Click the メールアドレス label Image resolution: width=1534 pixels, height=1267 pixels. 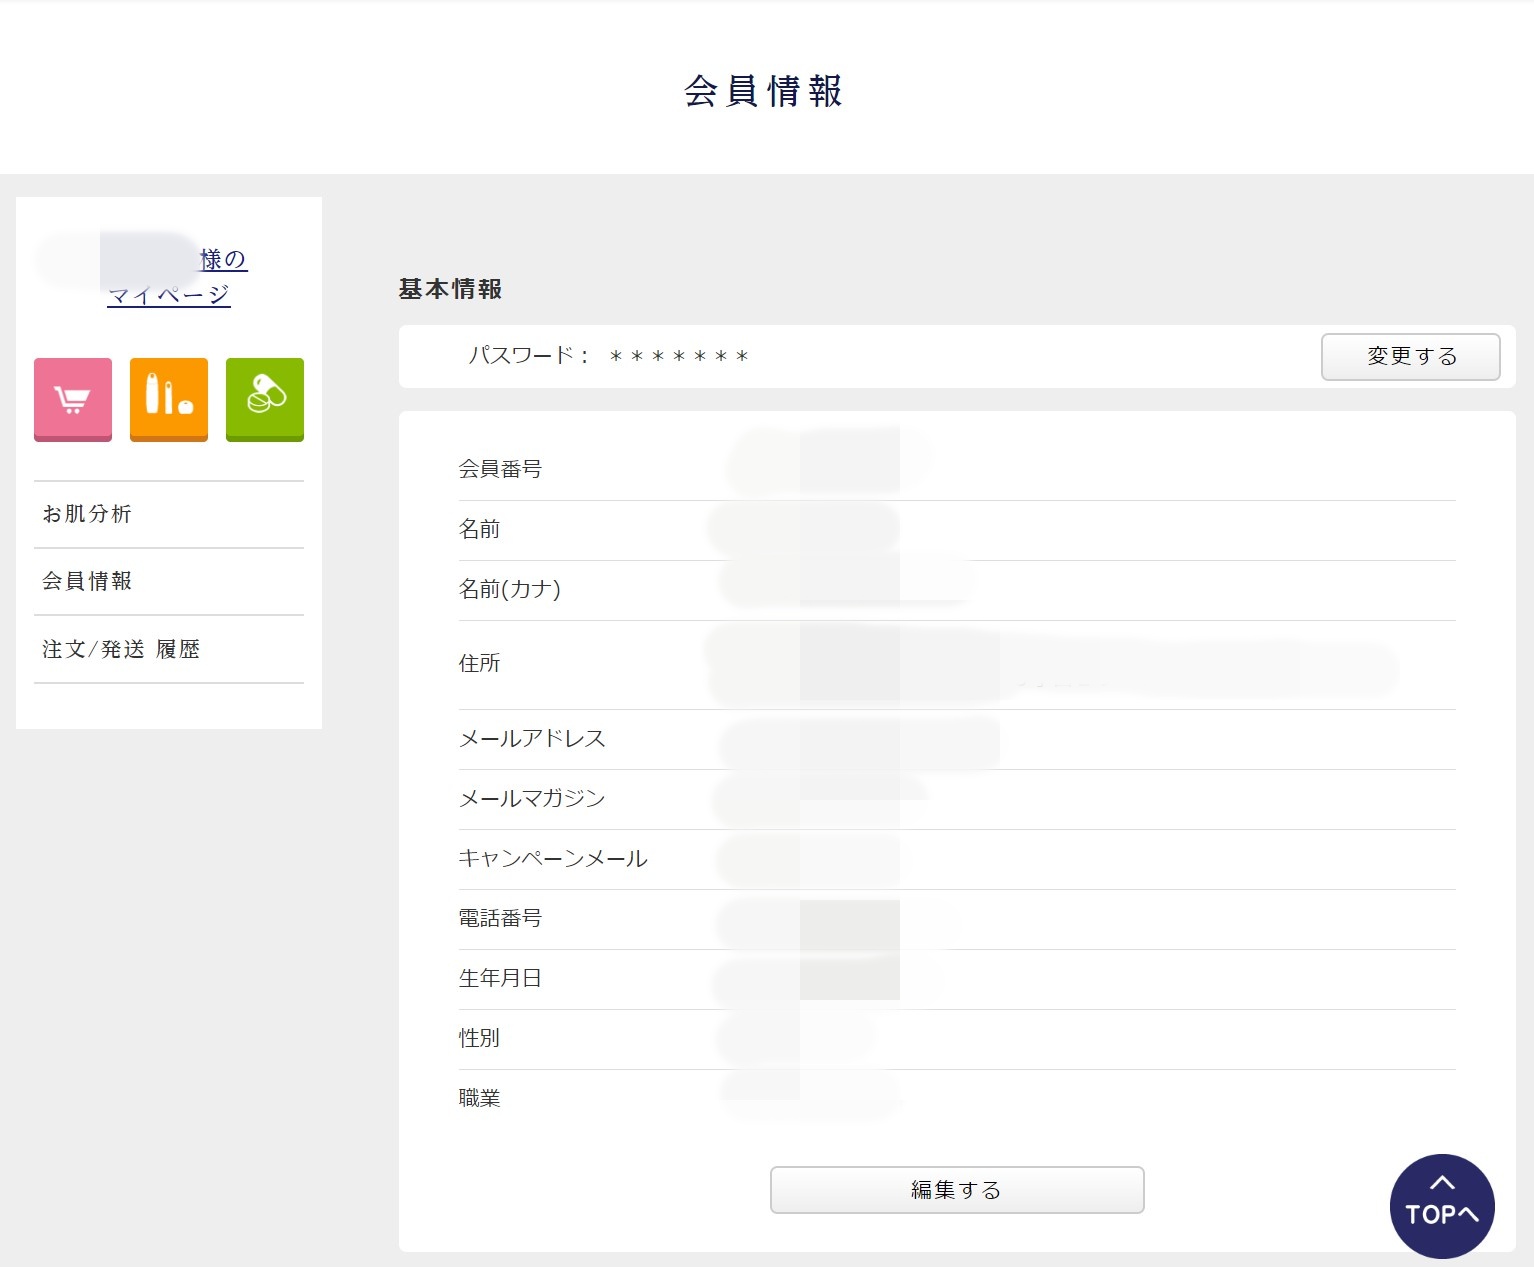pos(532,738)
